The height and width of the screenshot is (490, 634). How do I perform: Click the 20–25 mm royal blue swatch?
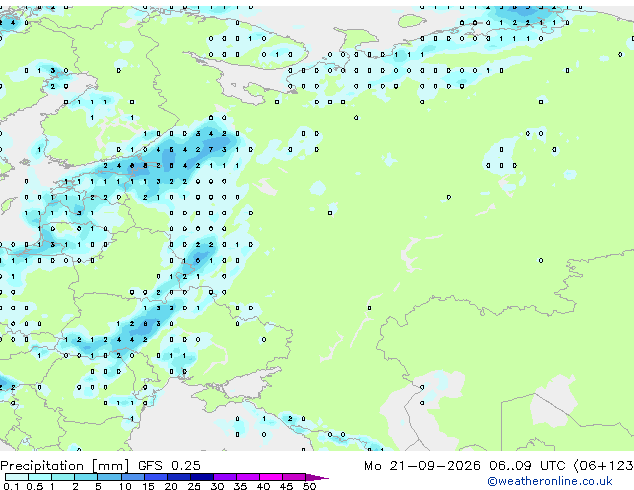click(179, 477)
